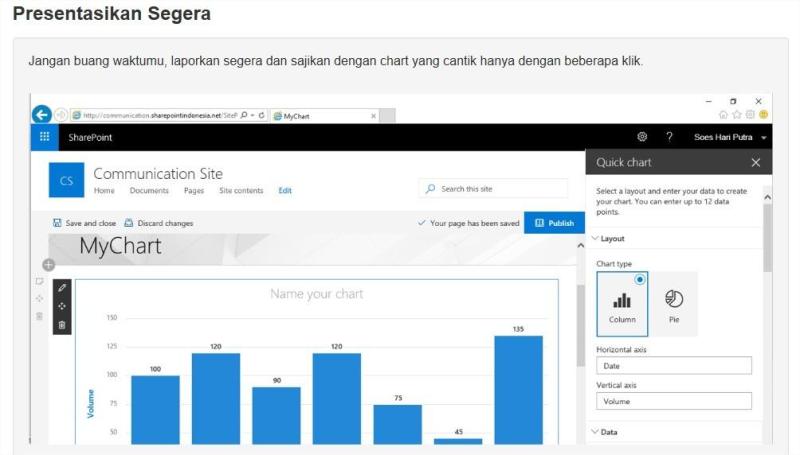Click the move web part icon
The width and height of the screenshot is (800, 455).
(62, 306)
